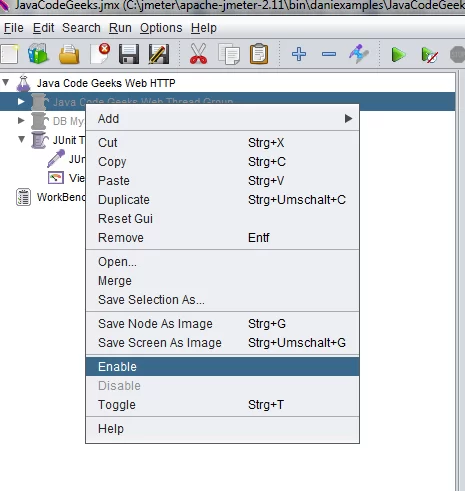Choose Copy in context menu
This screenshot has height=491, width=465.
(222, 162)
